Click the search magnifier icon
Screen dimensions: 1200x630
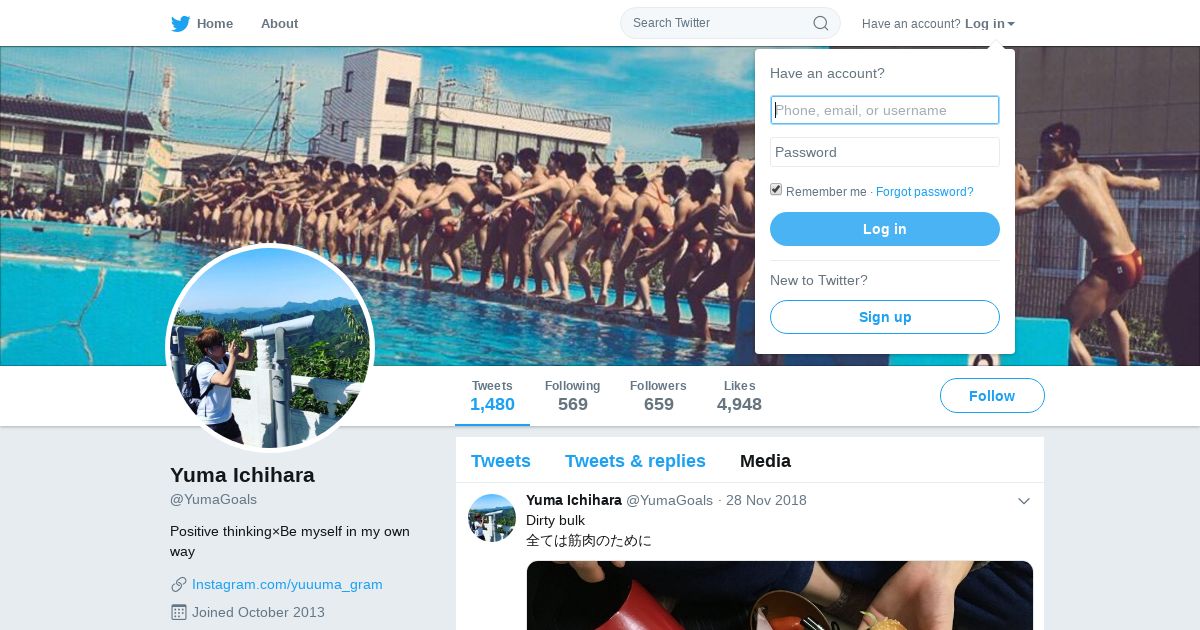click(820, 23)
